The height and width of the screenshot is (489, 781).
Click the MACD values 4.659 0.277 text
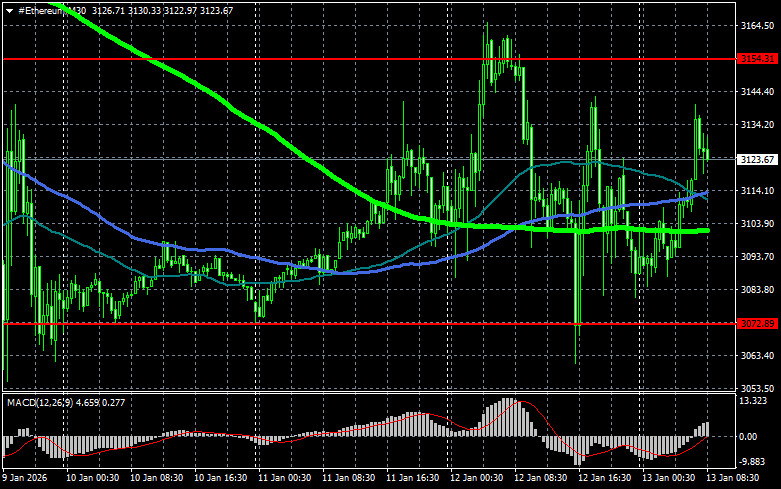click(101, 402)
